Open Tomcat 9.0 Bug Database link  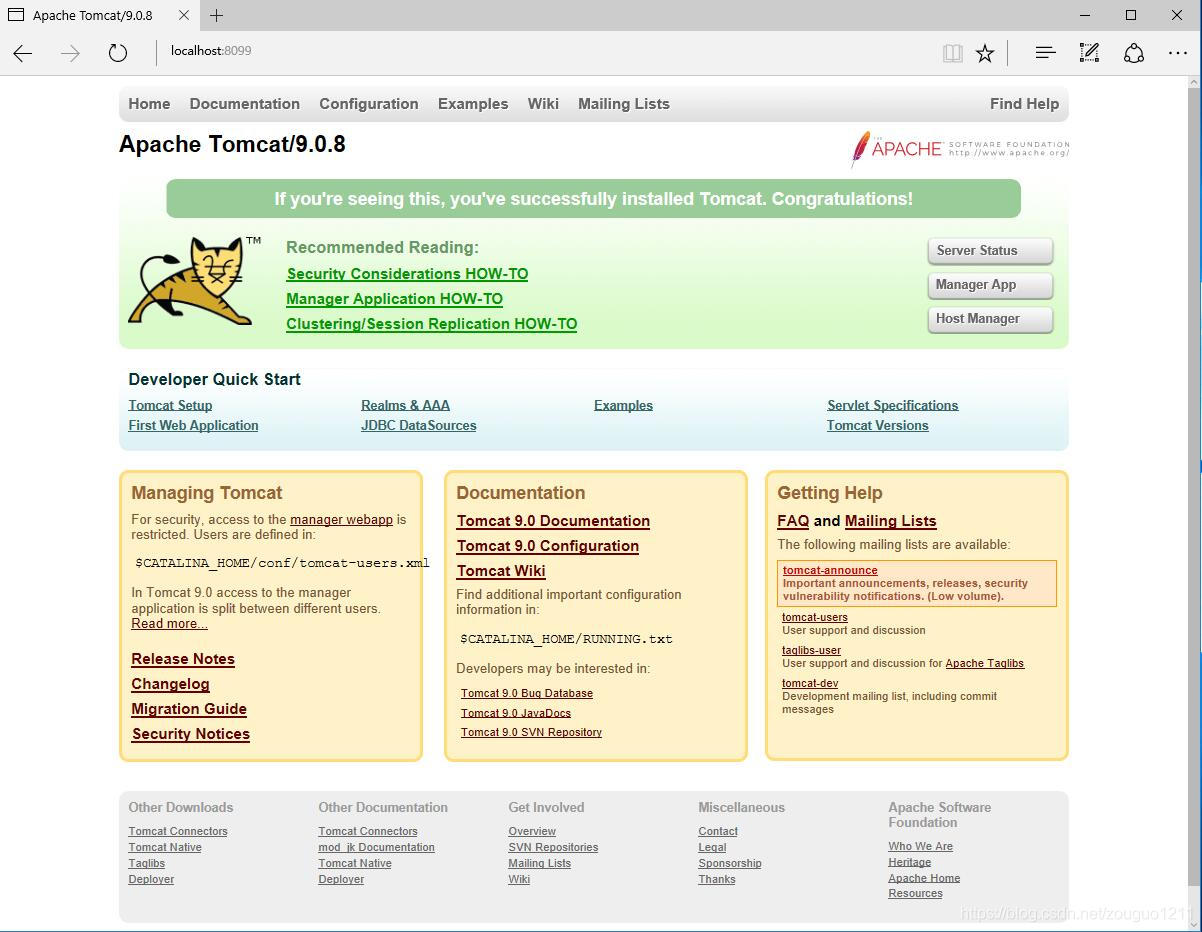point(527,693)
